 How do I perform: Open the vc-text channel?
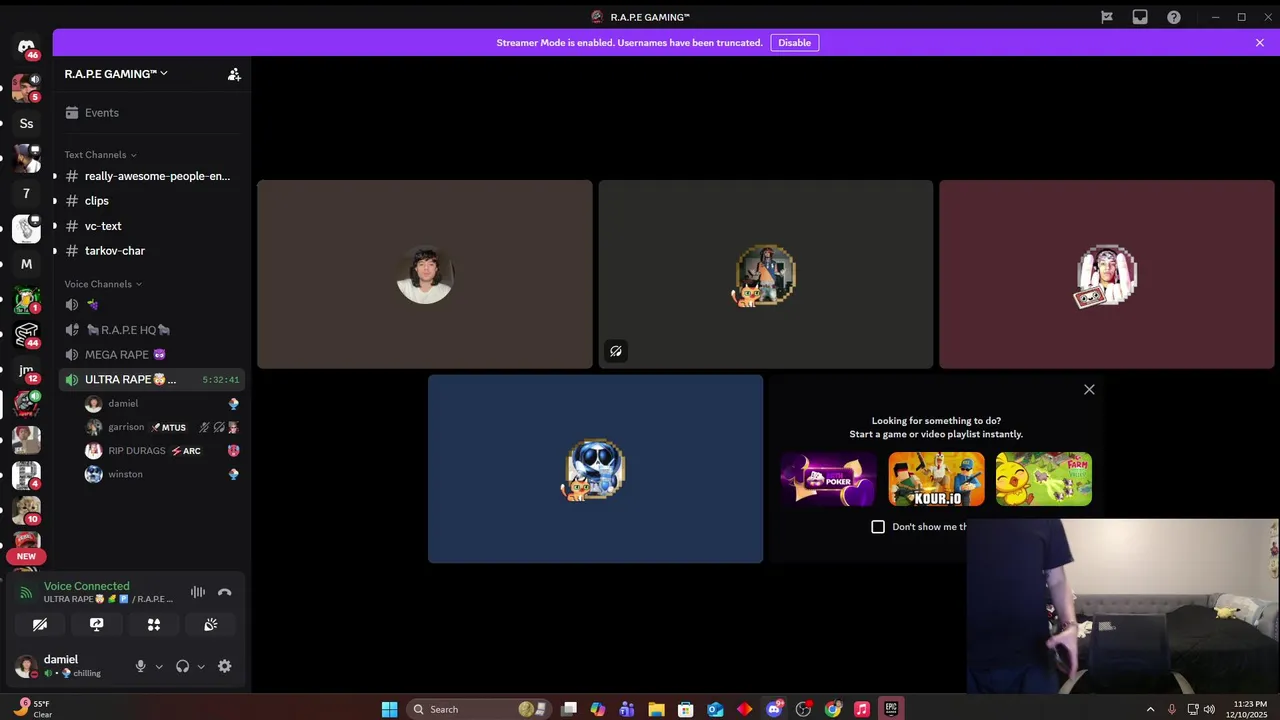click(x=150, y=226)
